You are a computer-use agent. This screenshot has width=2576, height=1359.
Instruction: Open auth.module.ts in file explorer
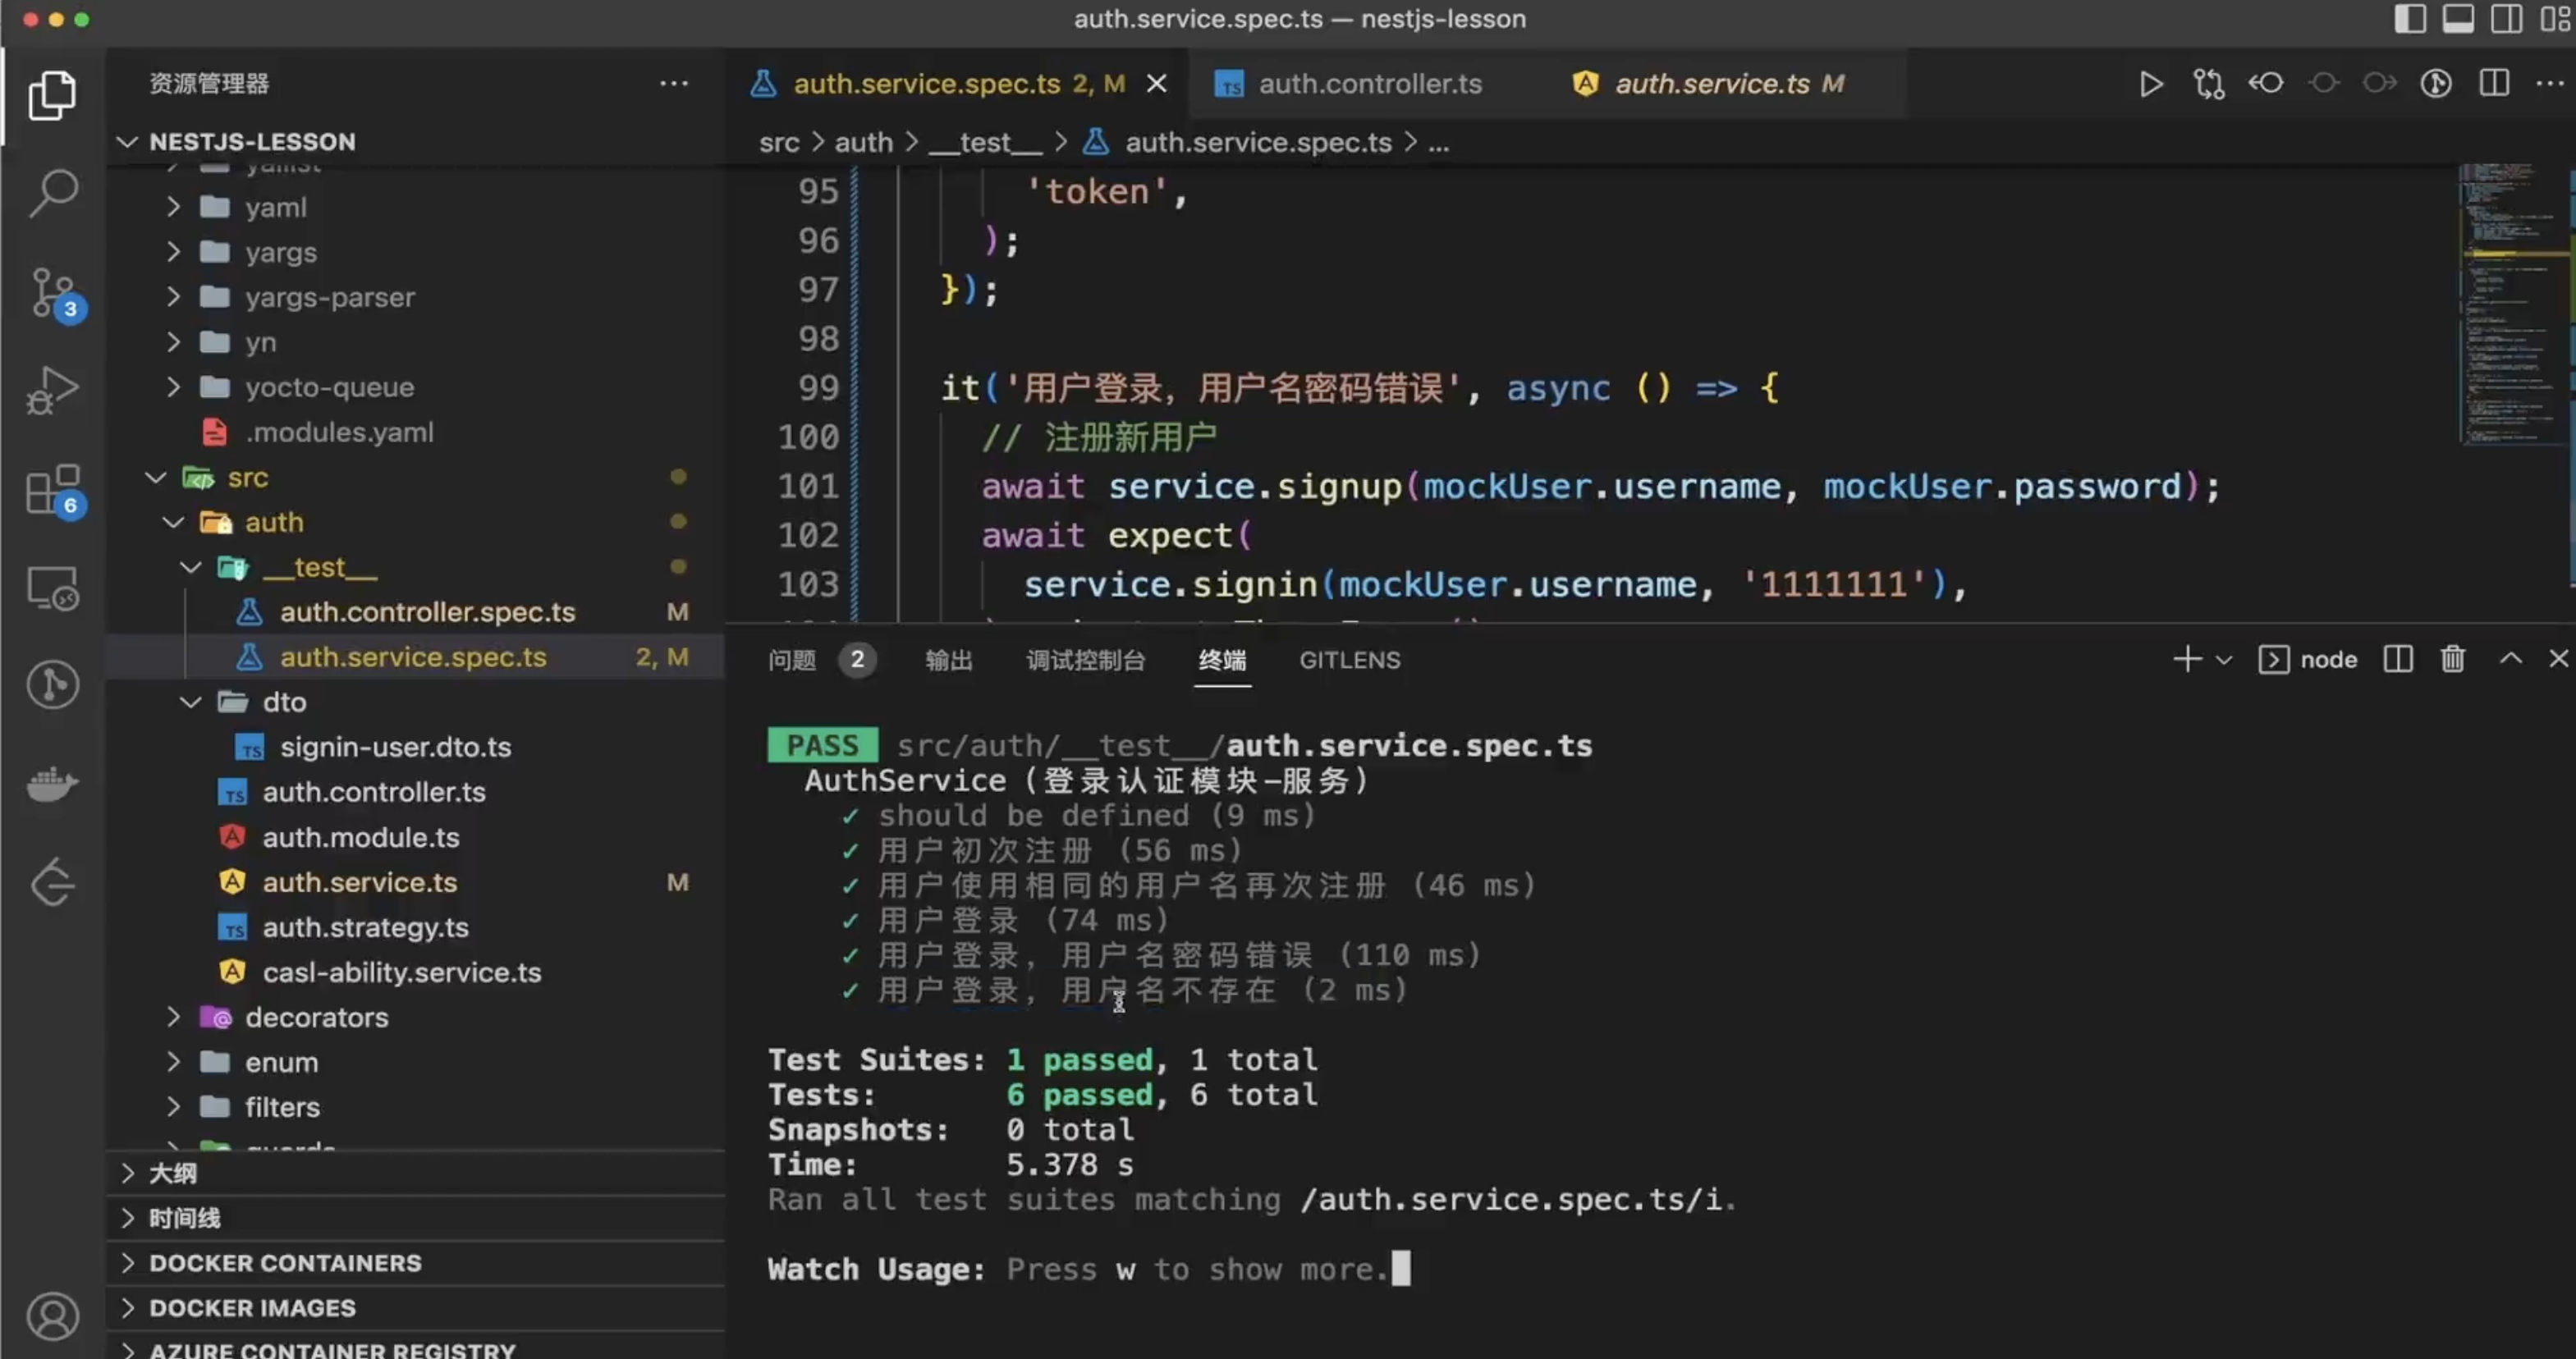point(360,838)
